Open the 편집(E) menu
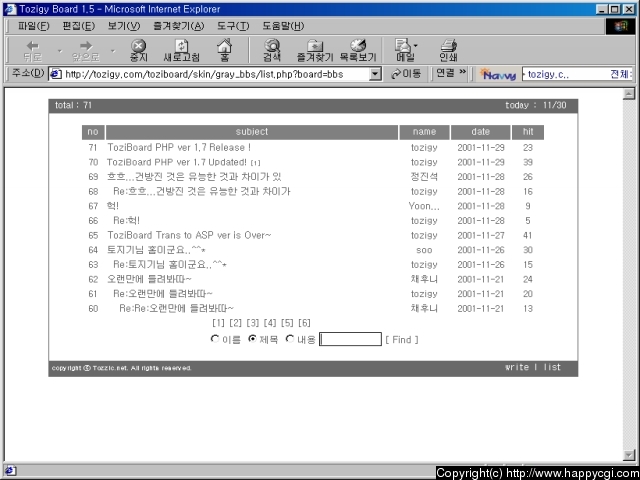This screenshot has width=640, height=480. tap(78, 26)
